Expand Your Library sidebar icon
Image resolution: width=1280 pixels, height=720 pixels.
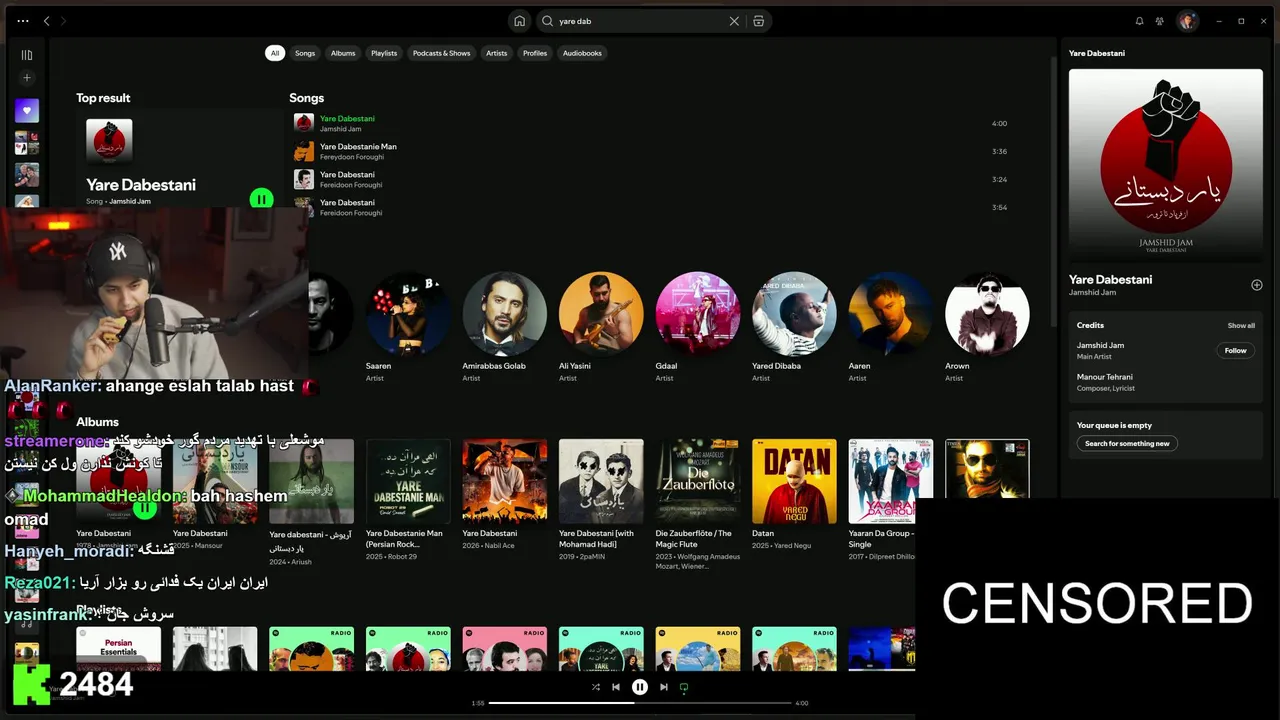pyautogui.click(x=27, y=55)
